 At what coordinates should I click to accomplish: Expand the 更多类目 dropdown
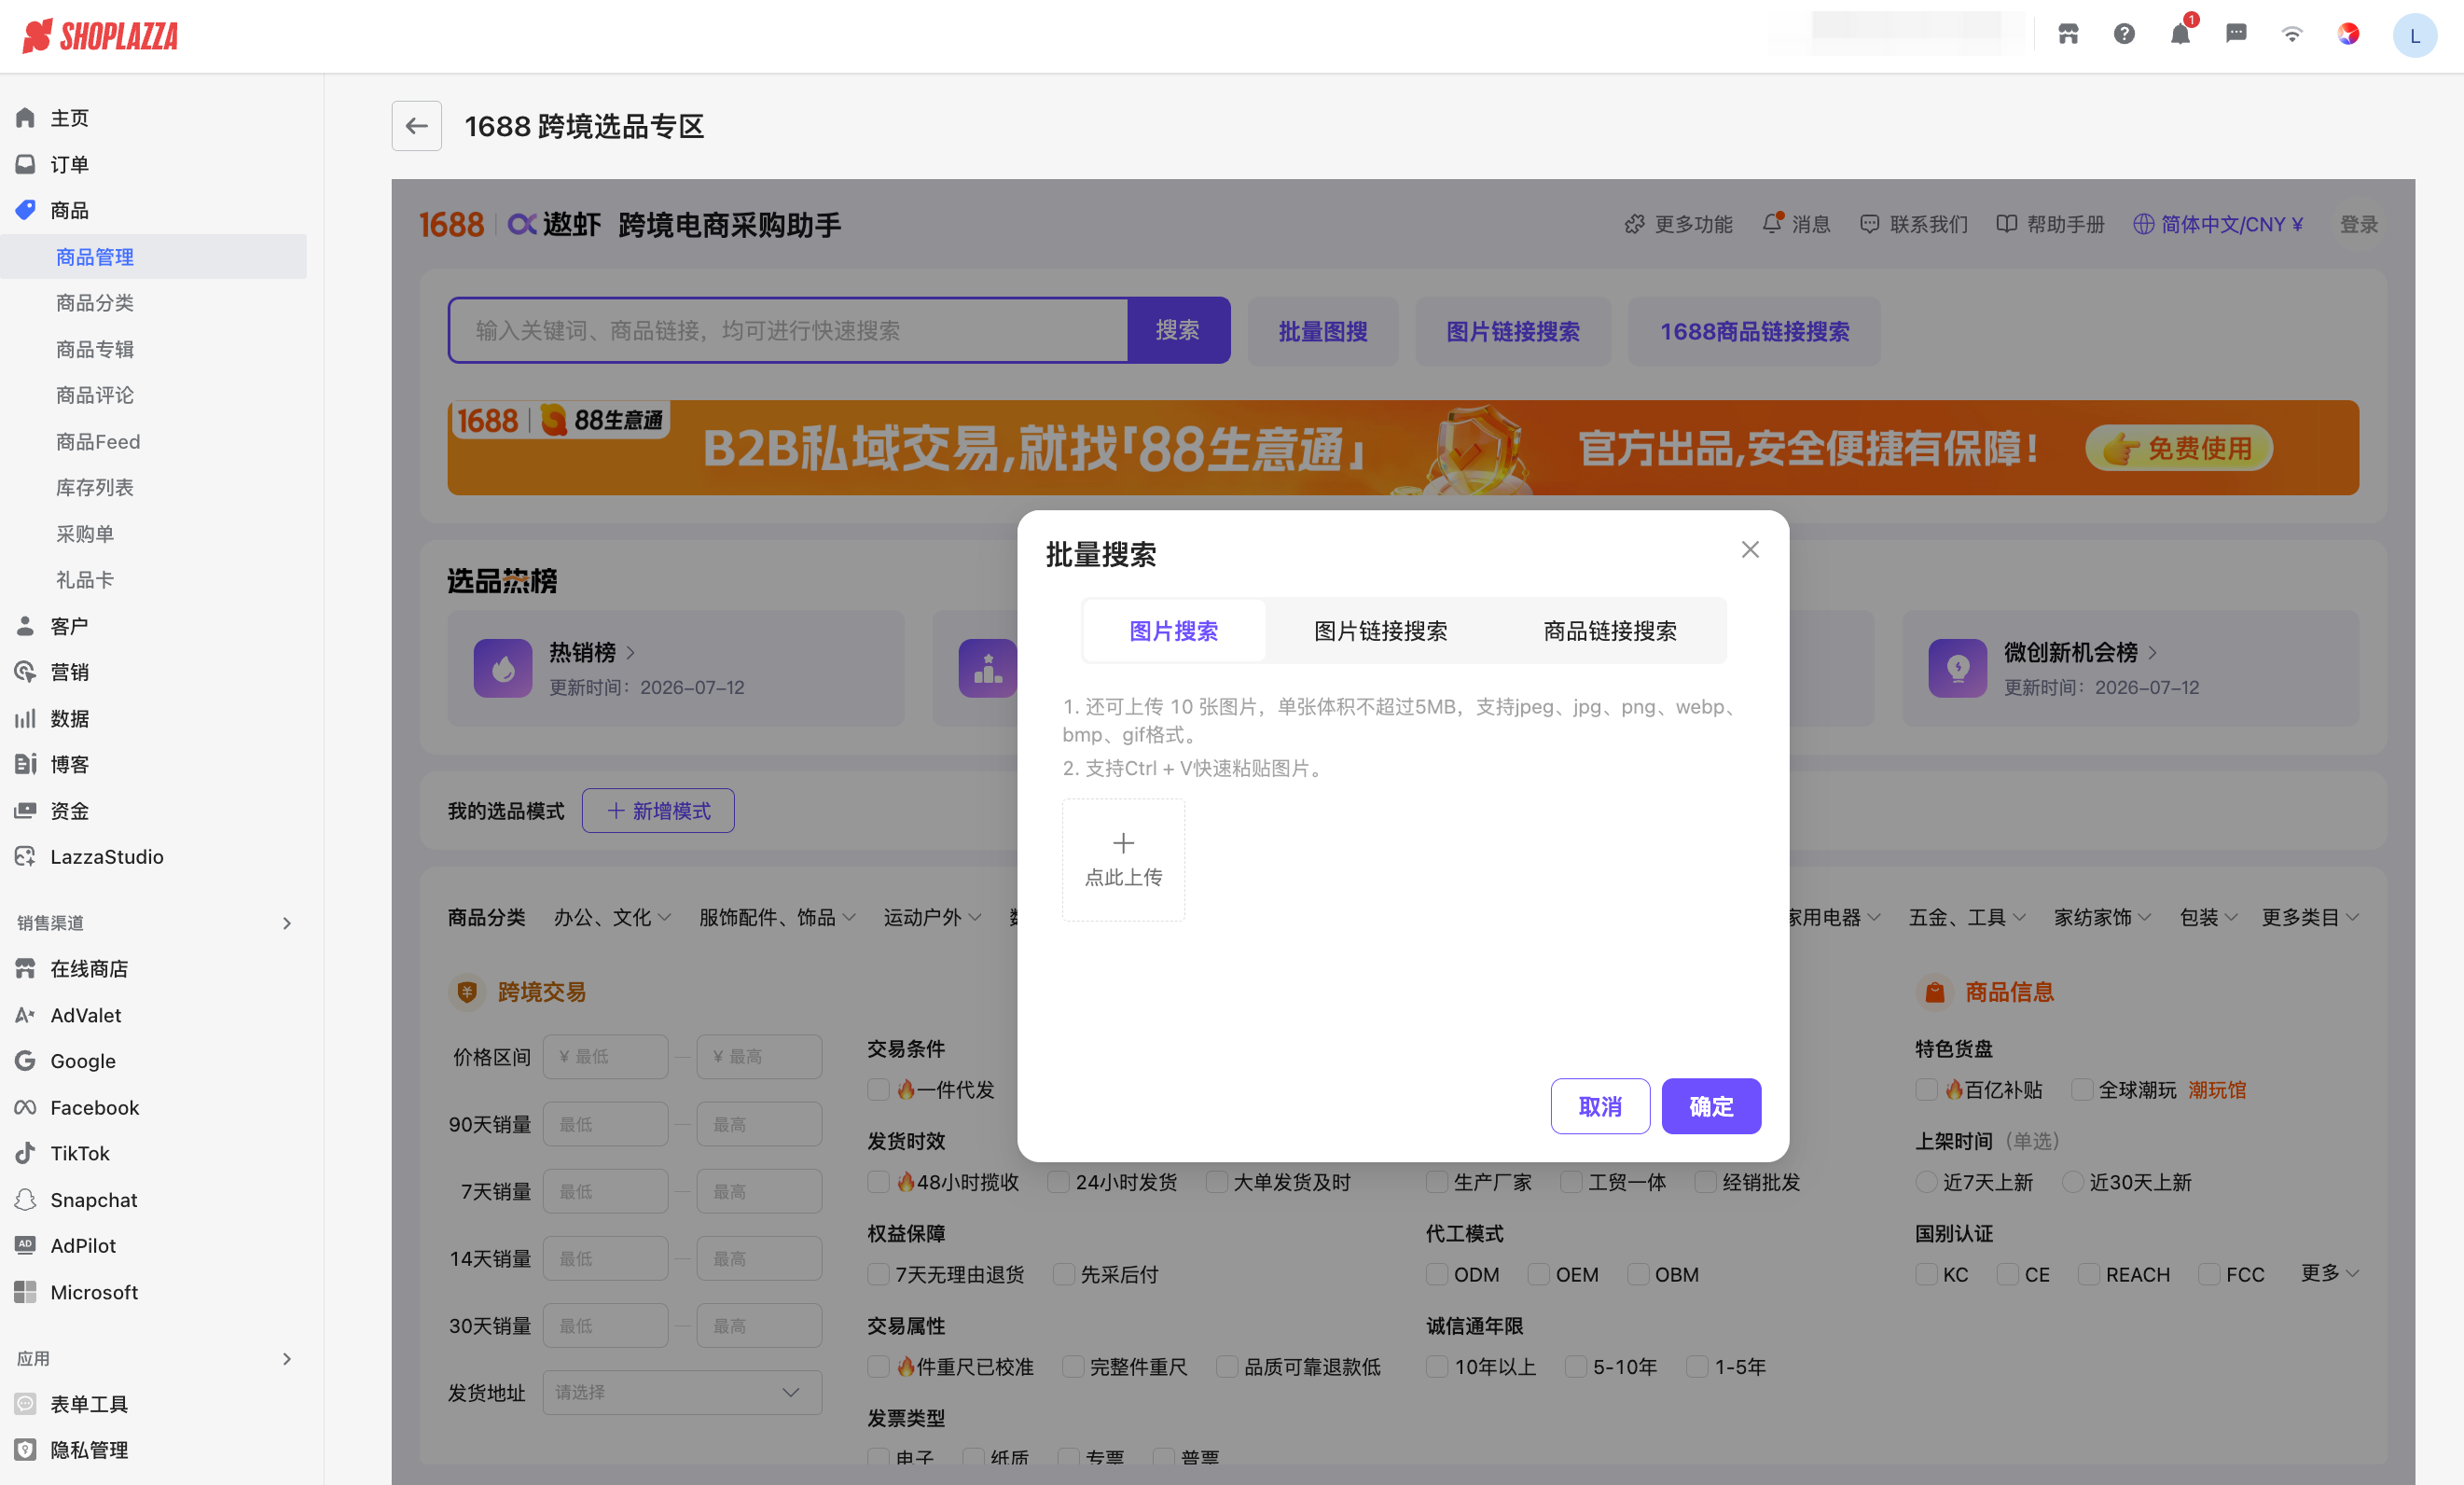click(2310, 917)
